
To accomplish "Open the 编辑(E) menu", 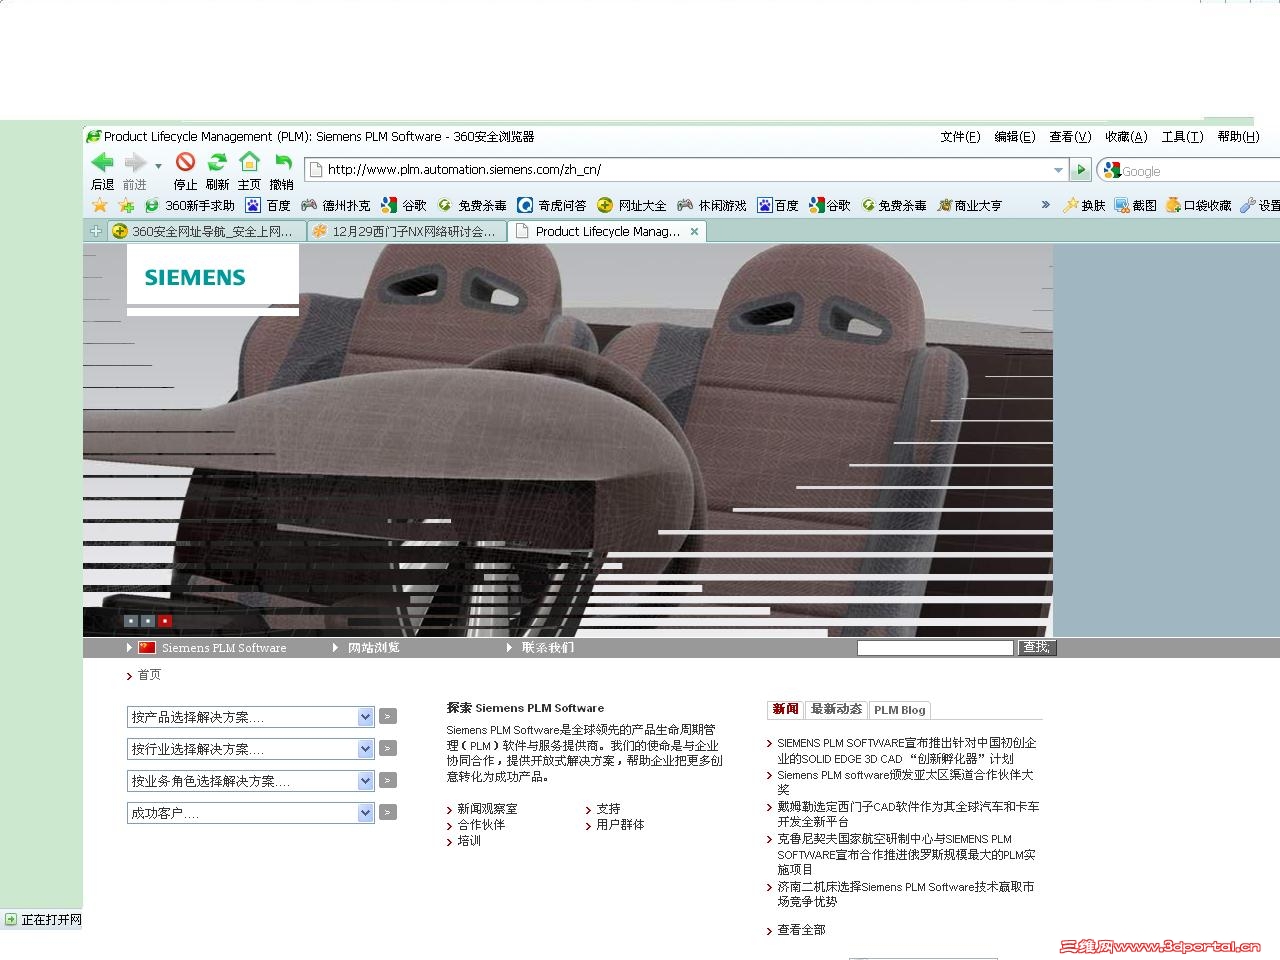I will (1014, 137).
